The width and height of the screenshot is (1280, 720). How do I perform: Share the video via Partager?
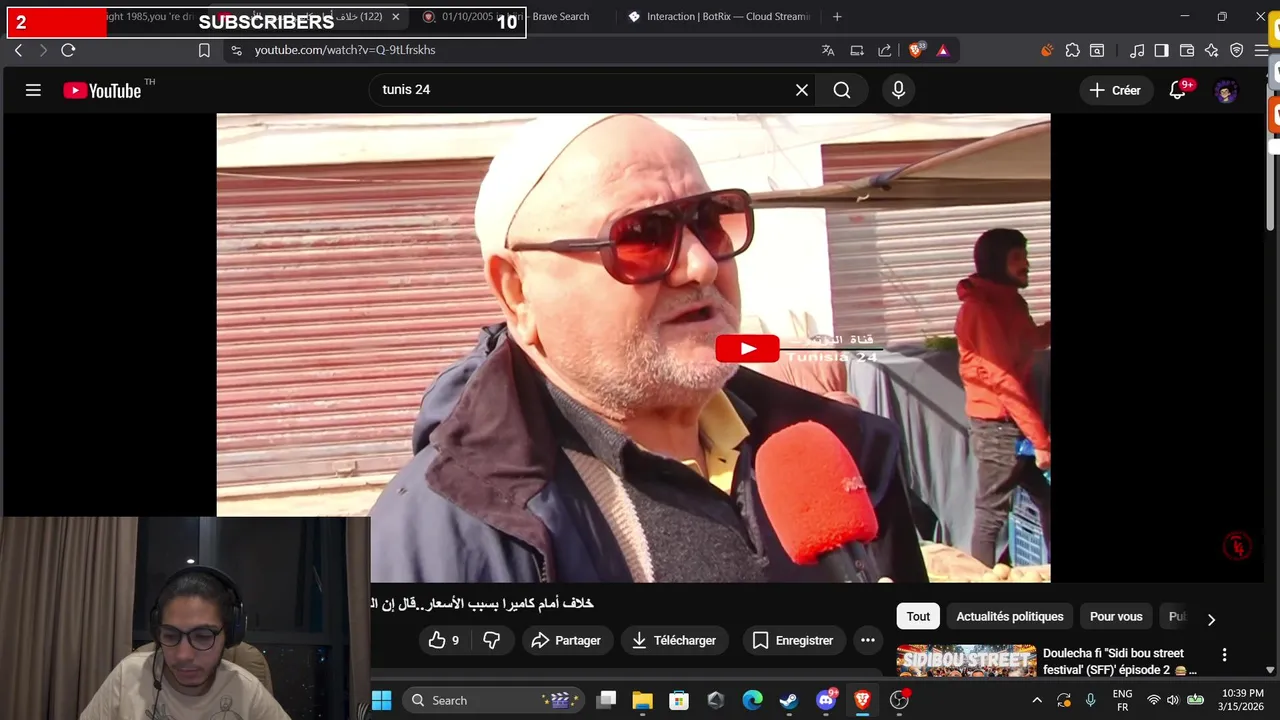[x=567, y=640]
